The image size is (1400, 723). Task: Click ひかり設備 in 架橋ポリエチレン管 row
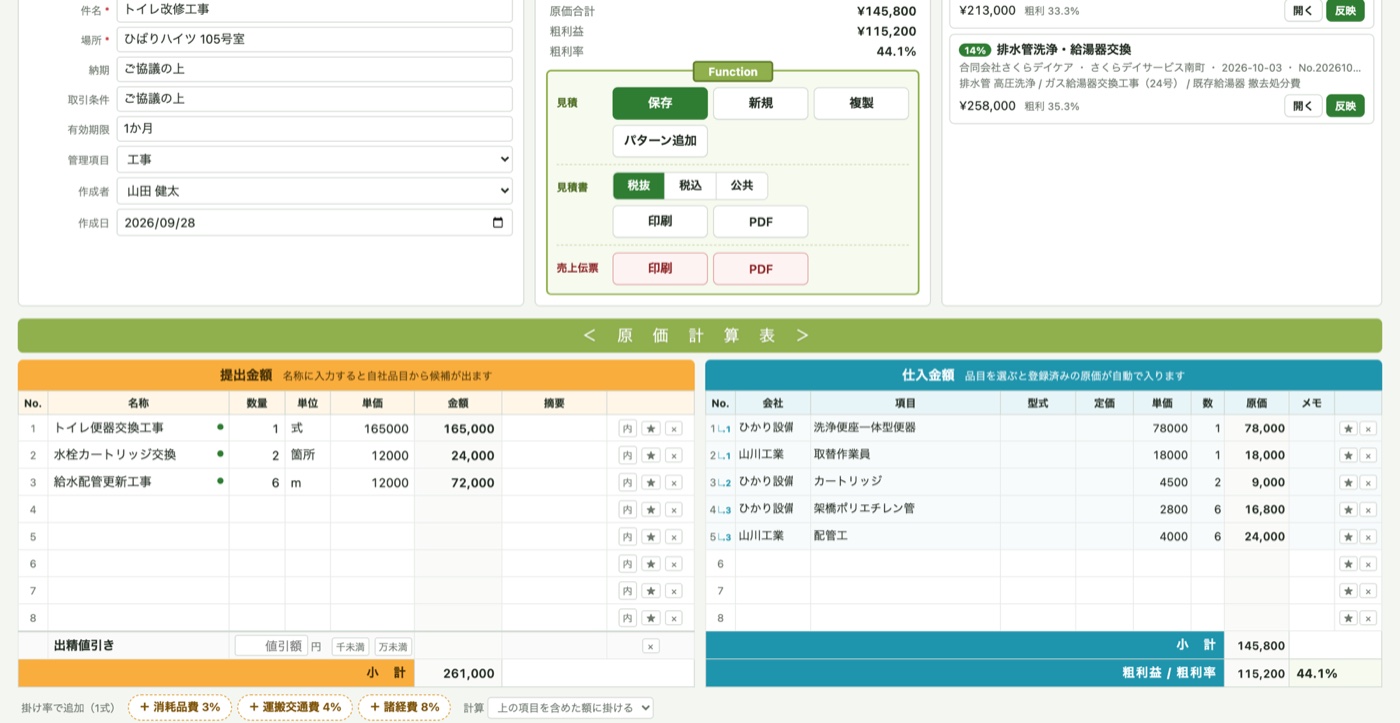pos(766,509)
